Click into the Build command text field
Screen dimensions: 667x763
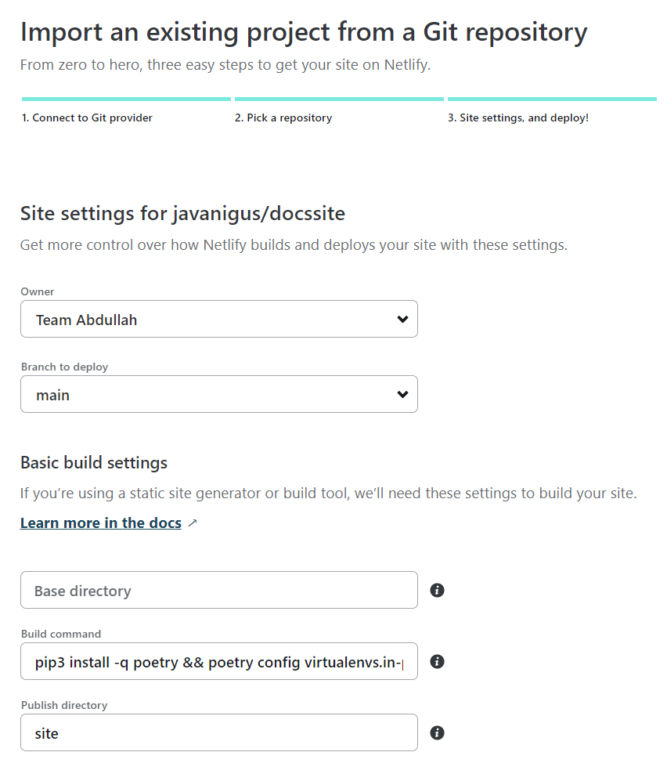click(219, 661)
